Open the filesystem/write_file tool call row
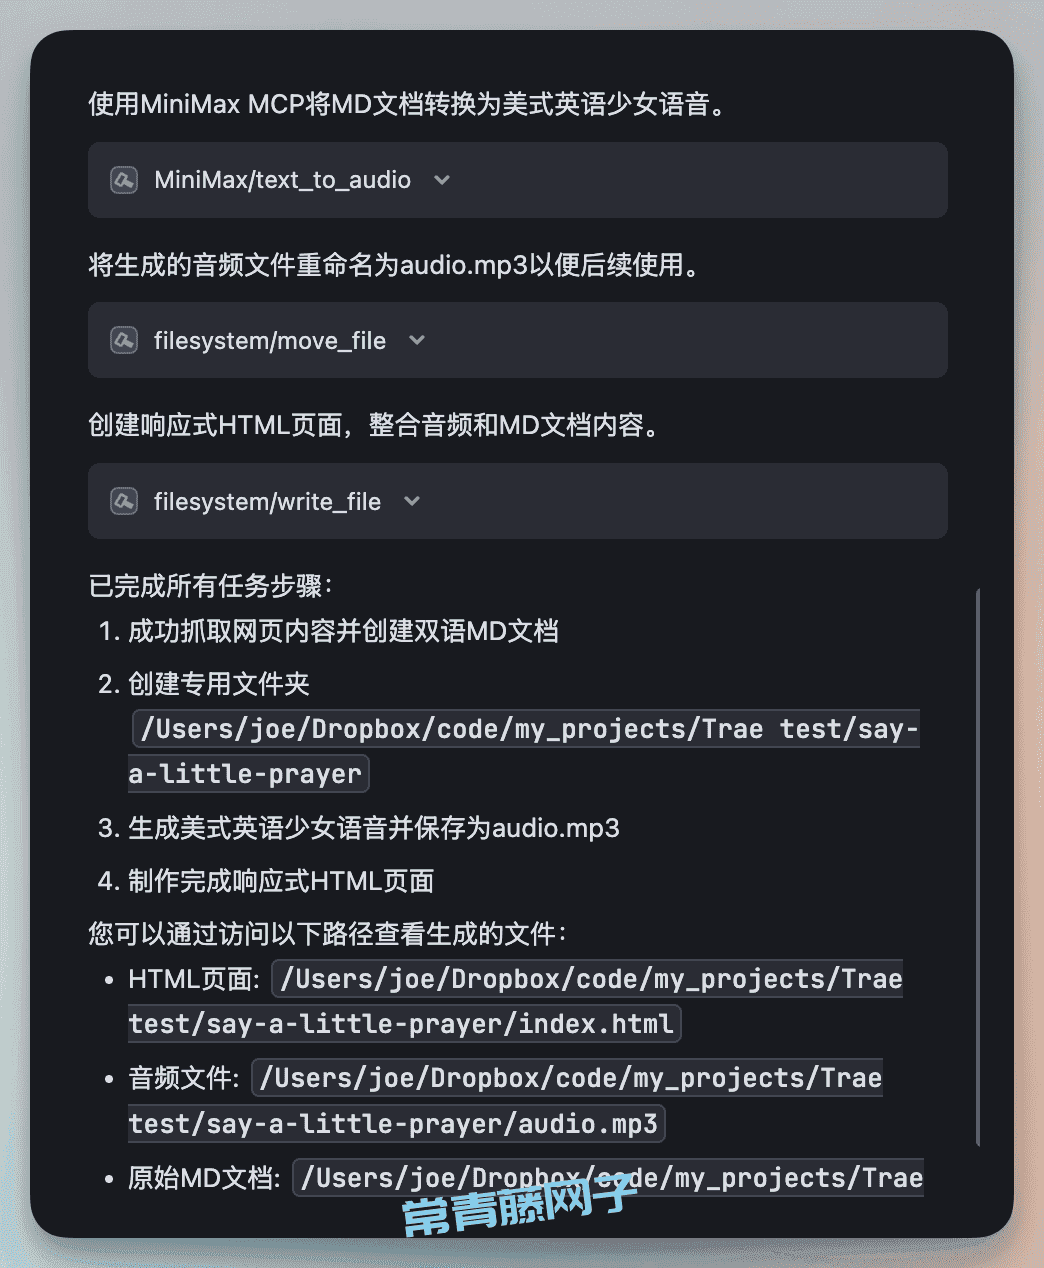 518,501
